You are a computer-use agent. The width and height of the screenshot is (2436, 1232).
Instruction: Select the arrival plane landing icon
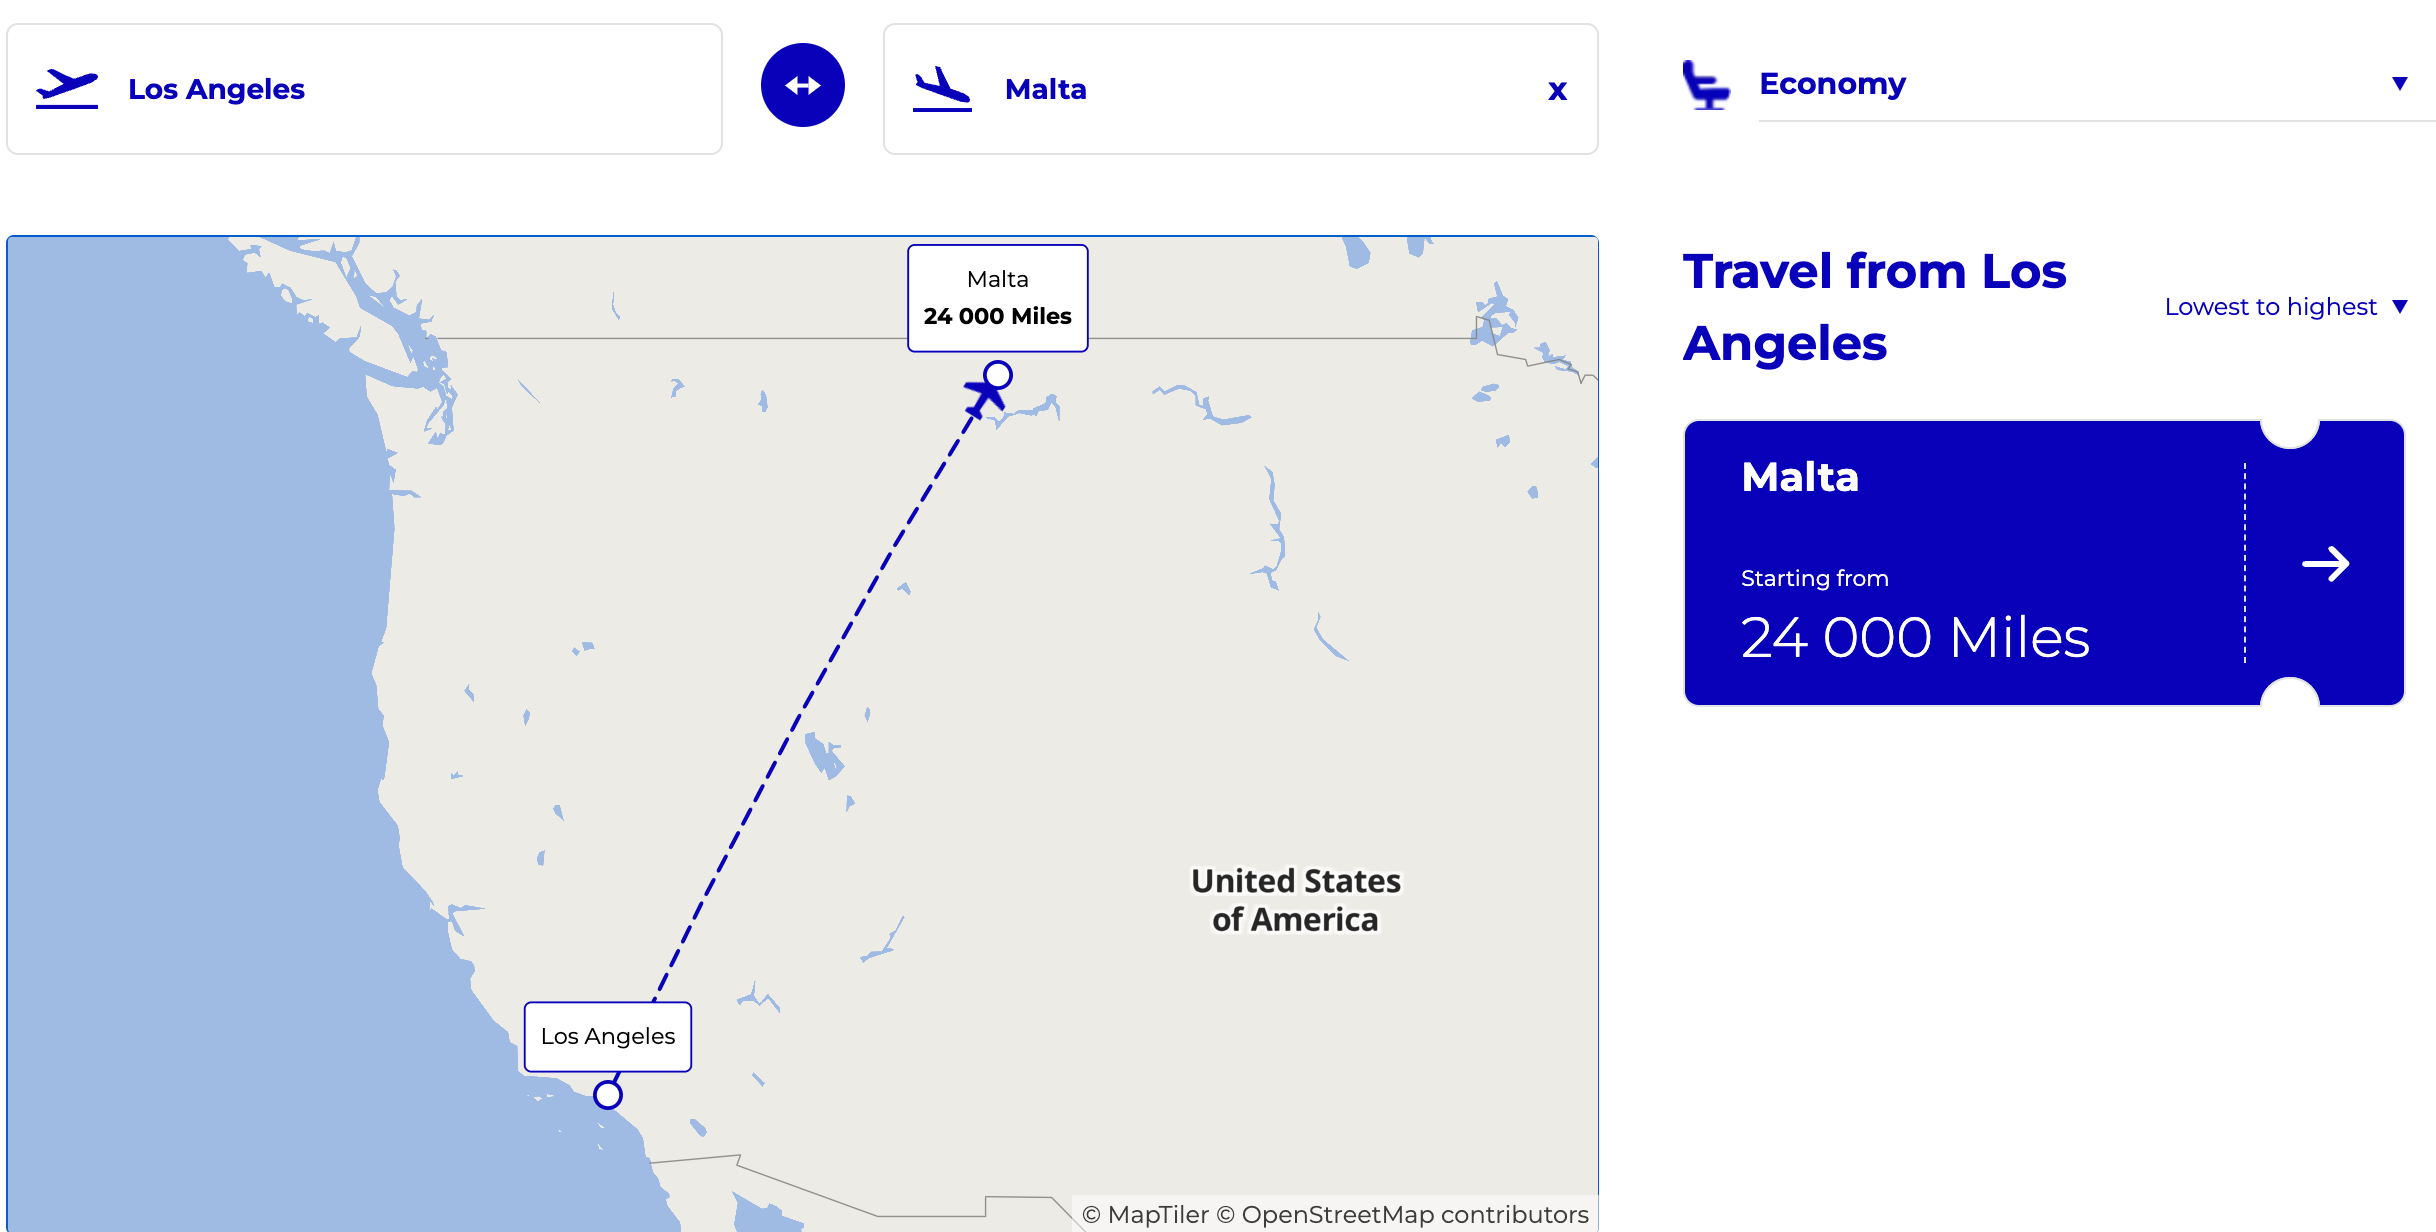941,88
